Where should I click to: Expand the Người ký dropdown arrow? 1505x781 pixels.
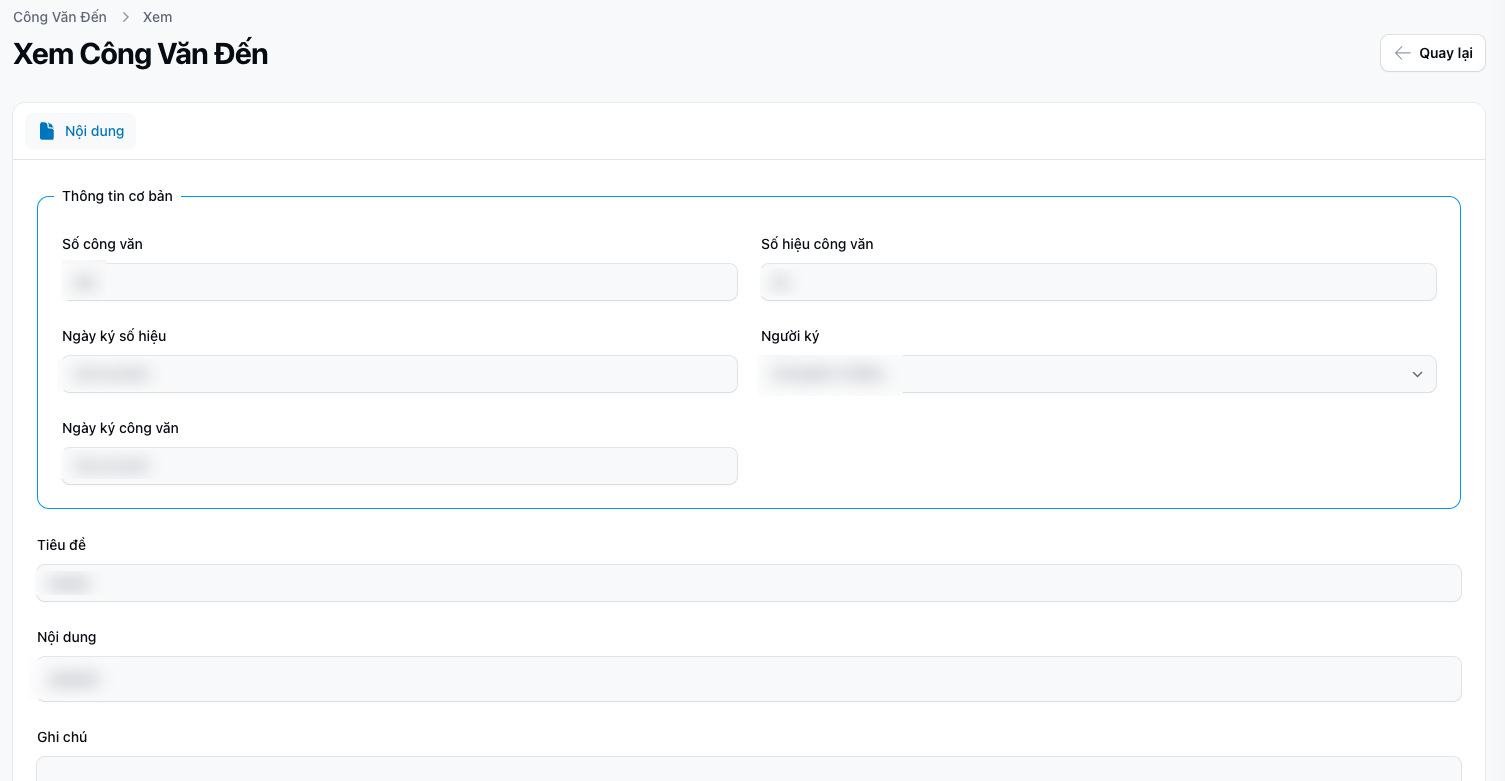1417,374
